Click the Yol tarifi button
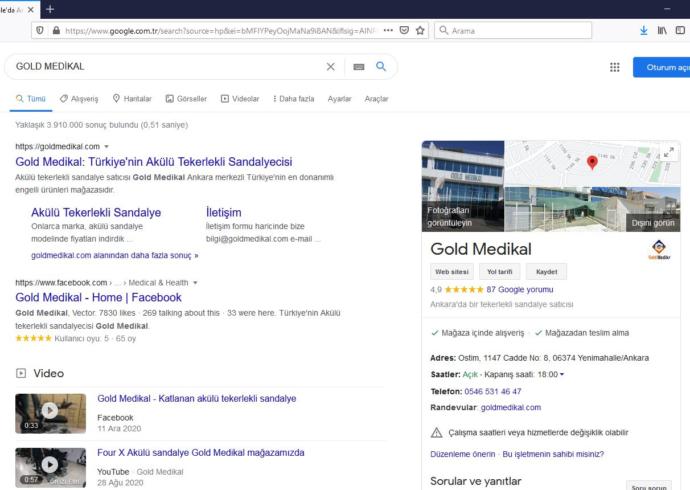The image size is (690, 490). point(499,272)
